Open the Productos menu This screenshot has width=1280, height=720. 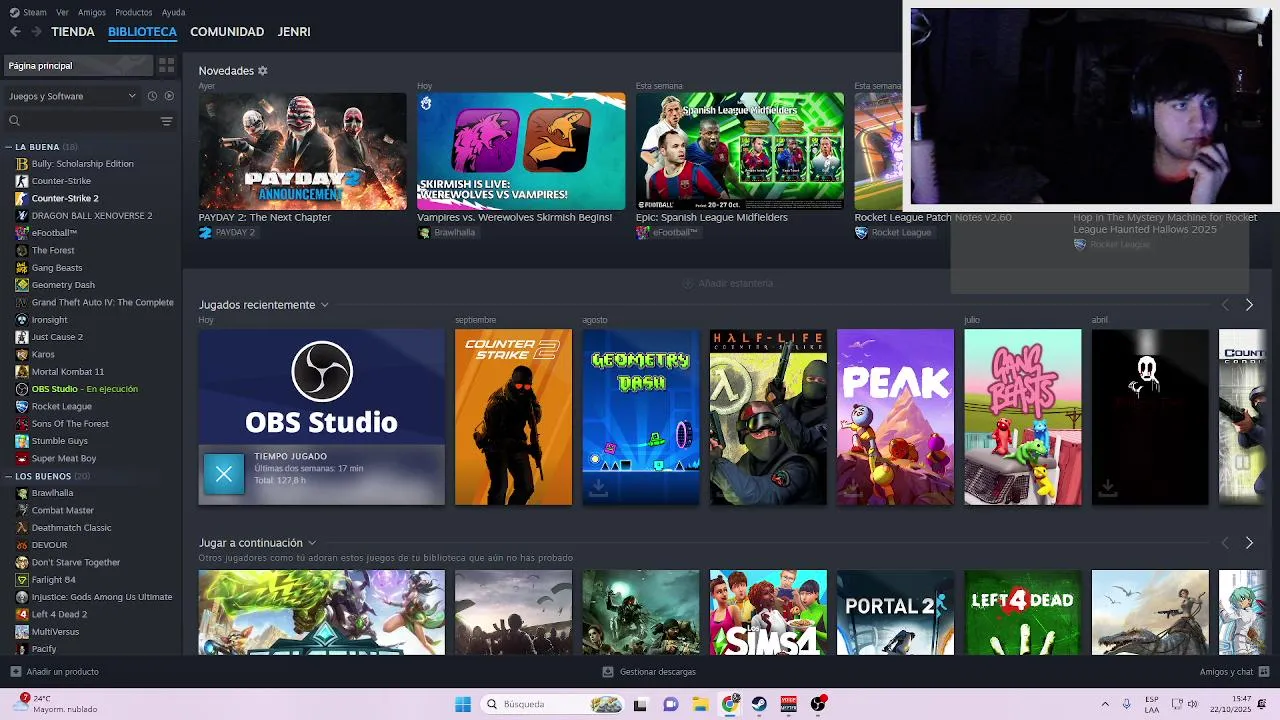pos(134,12)
